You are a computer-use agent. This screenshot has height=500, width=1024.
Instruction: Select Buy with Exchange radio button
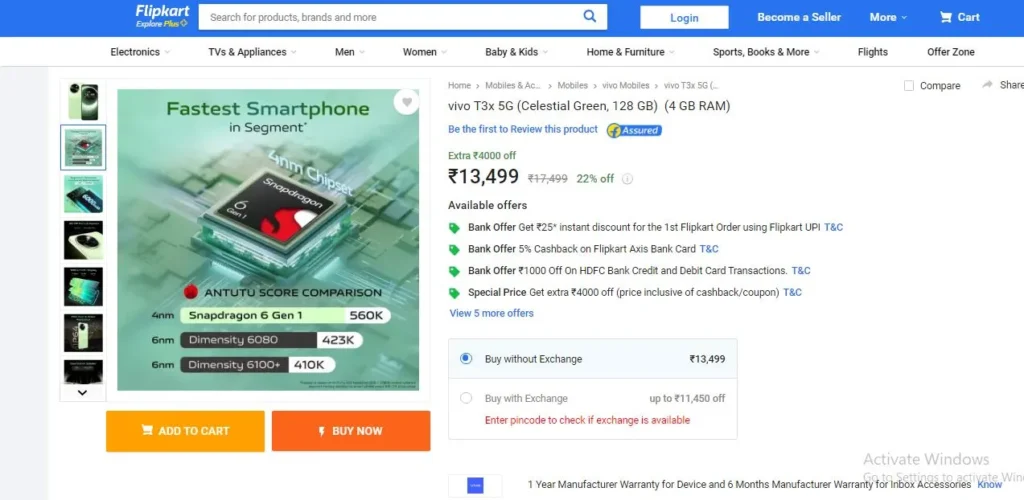466,398
